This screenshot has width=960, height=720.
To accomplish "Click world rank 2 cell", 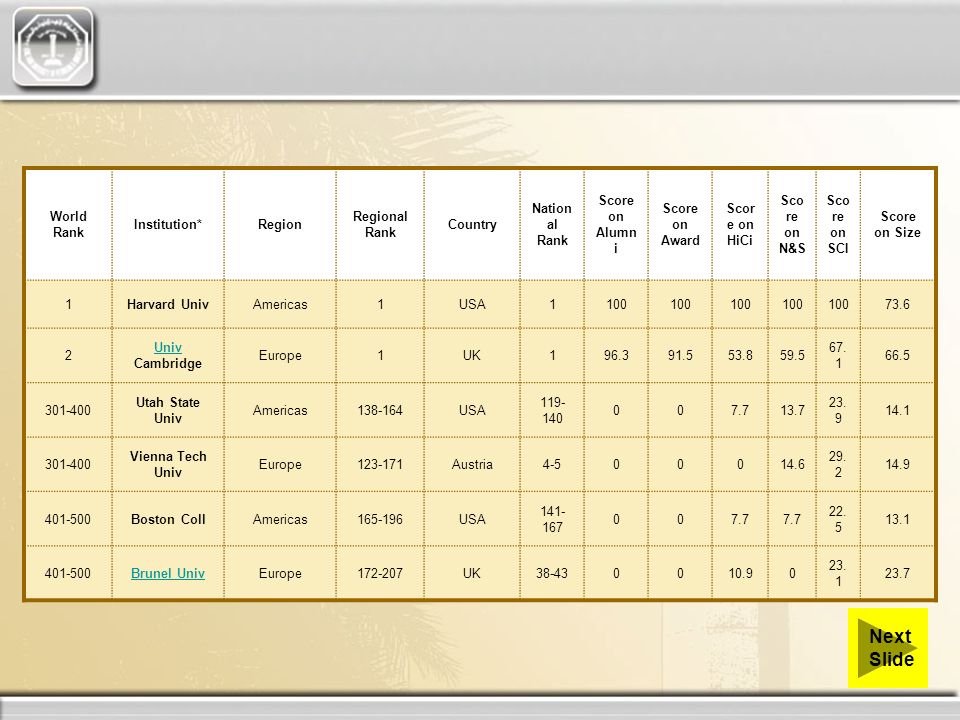I will [x=69, y=355].
